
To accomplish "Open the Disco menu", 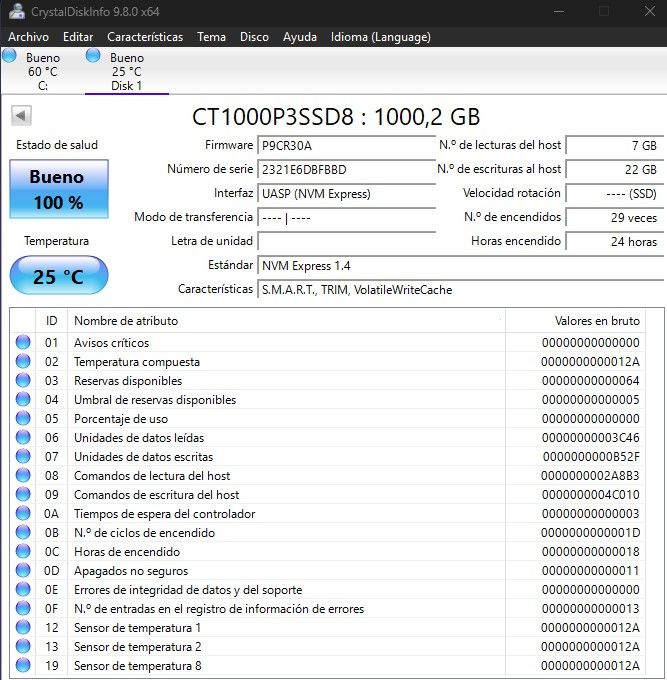I will [254, 37].
